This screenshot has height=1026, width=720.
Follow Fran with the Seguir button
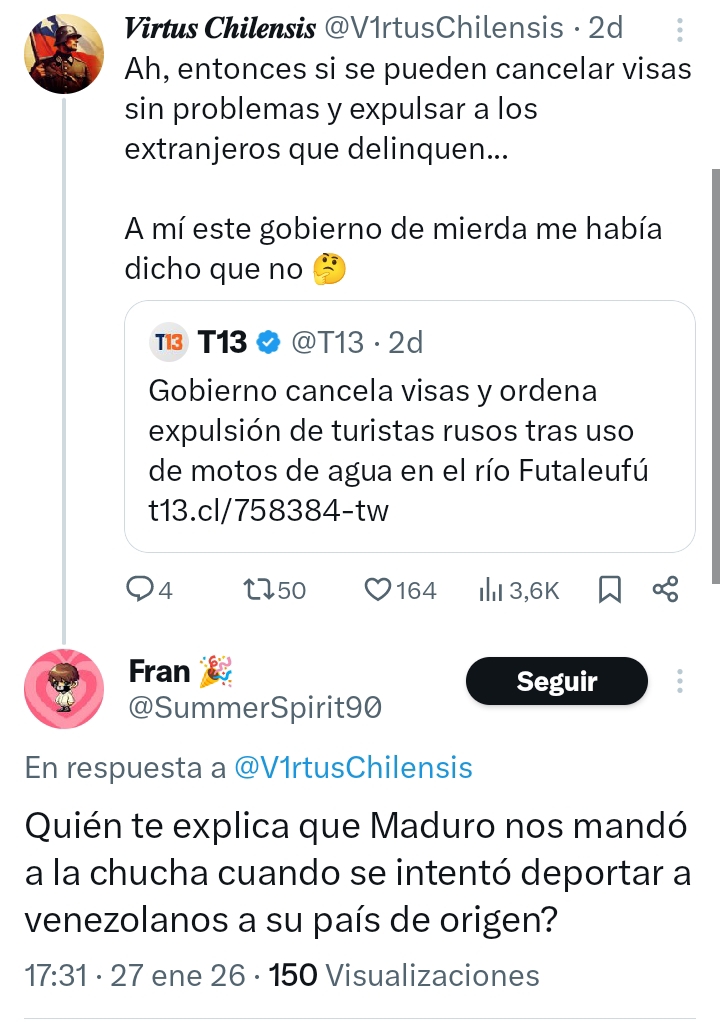(x=556, y=682)
